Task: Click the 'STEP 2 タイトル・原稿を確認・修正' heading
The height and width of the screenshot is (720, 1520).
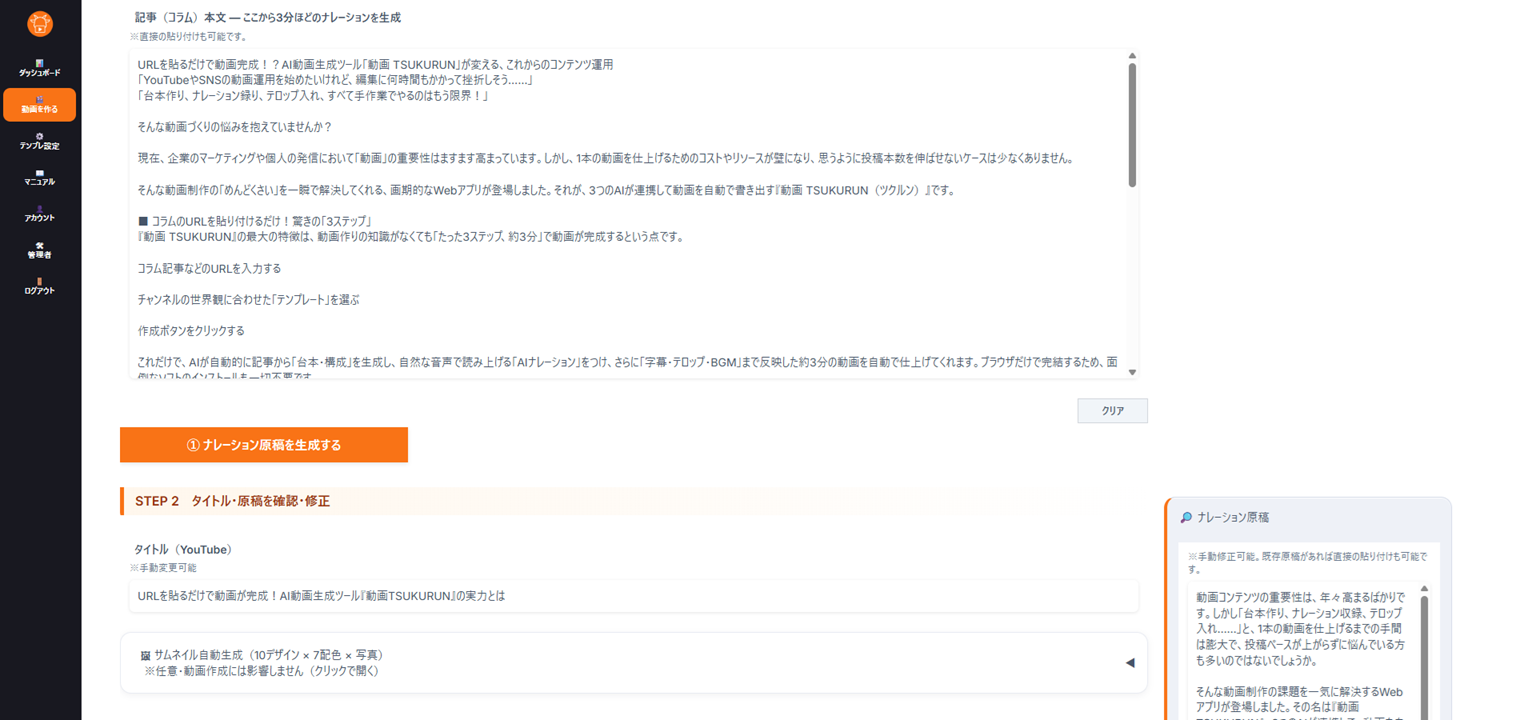Action: [x=232, y=501]
